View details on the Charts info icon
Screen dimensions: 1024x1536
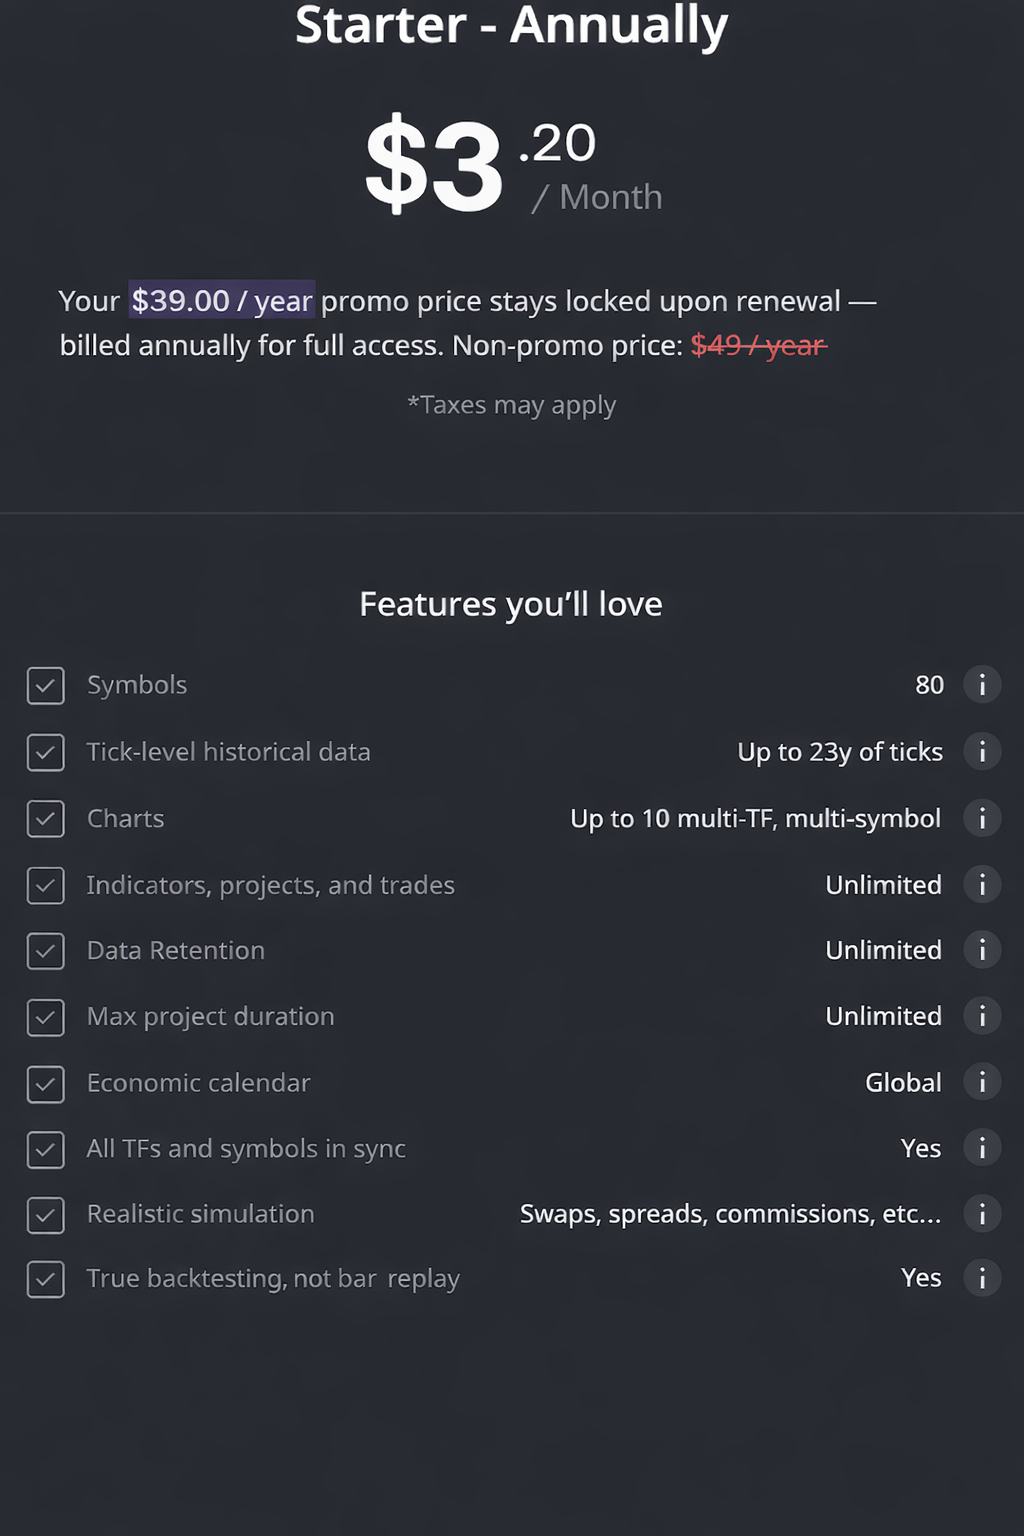[x=983, y=818]
